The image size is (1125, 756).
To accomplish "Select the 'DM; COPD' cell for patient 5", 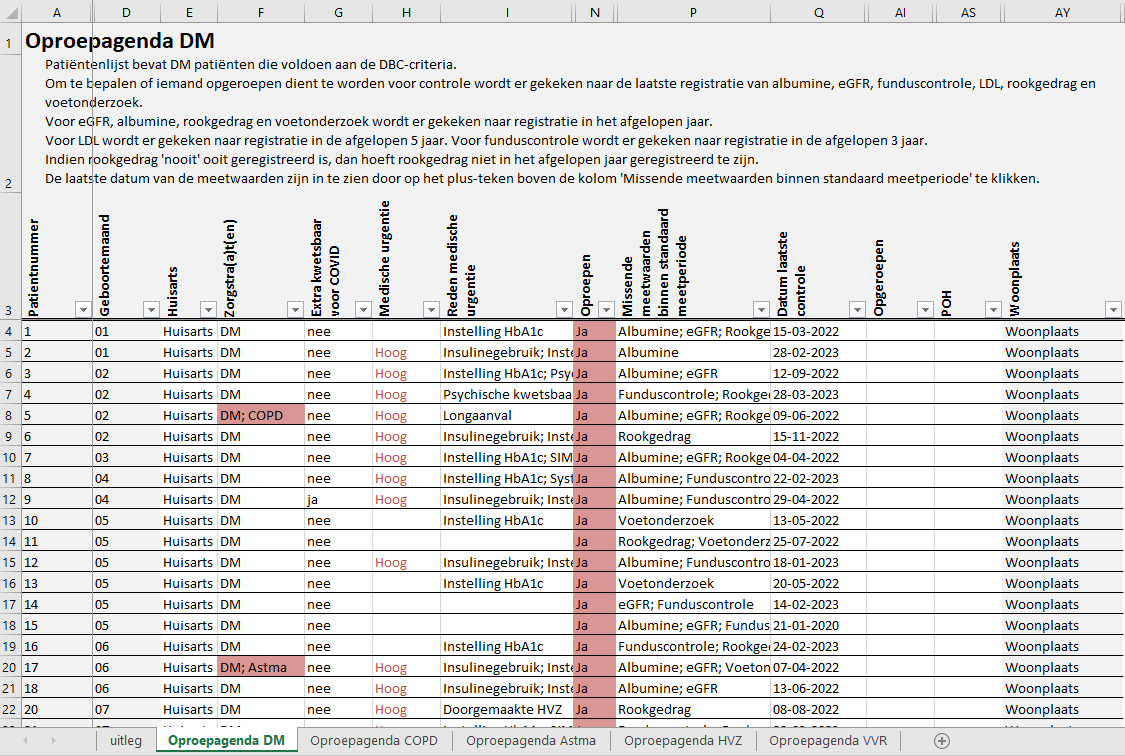I will 260,415.
